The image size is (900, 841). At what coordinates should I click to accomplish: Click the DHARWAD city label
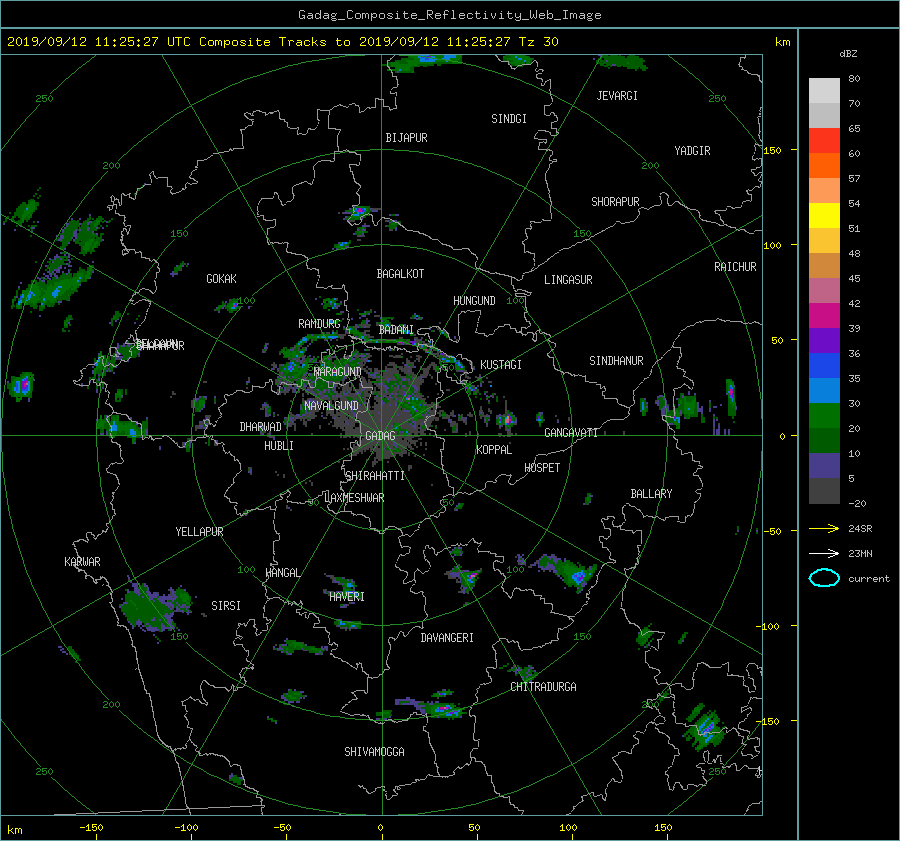(261, 427)
